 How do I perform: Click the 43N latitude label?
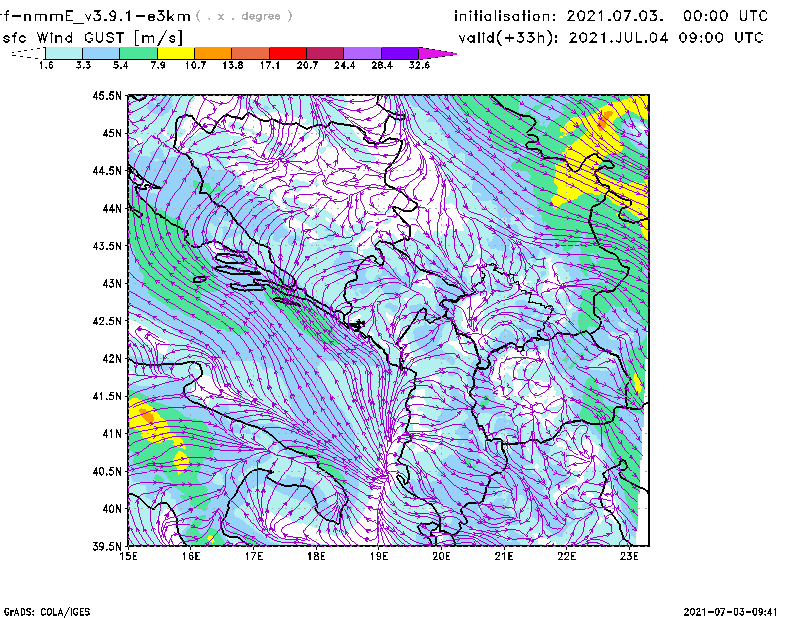[x=112, y=283]
